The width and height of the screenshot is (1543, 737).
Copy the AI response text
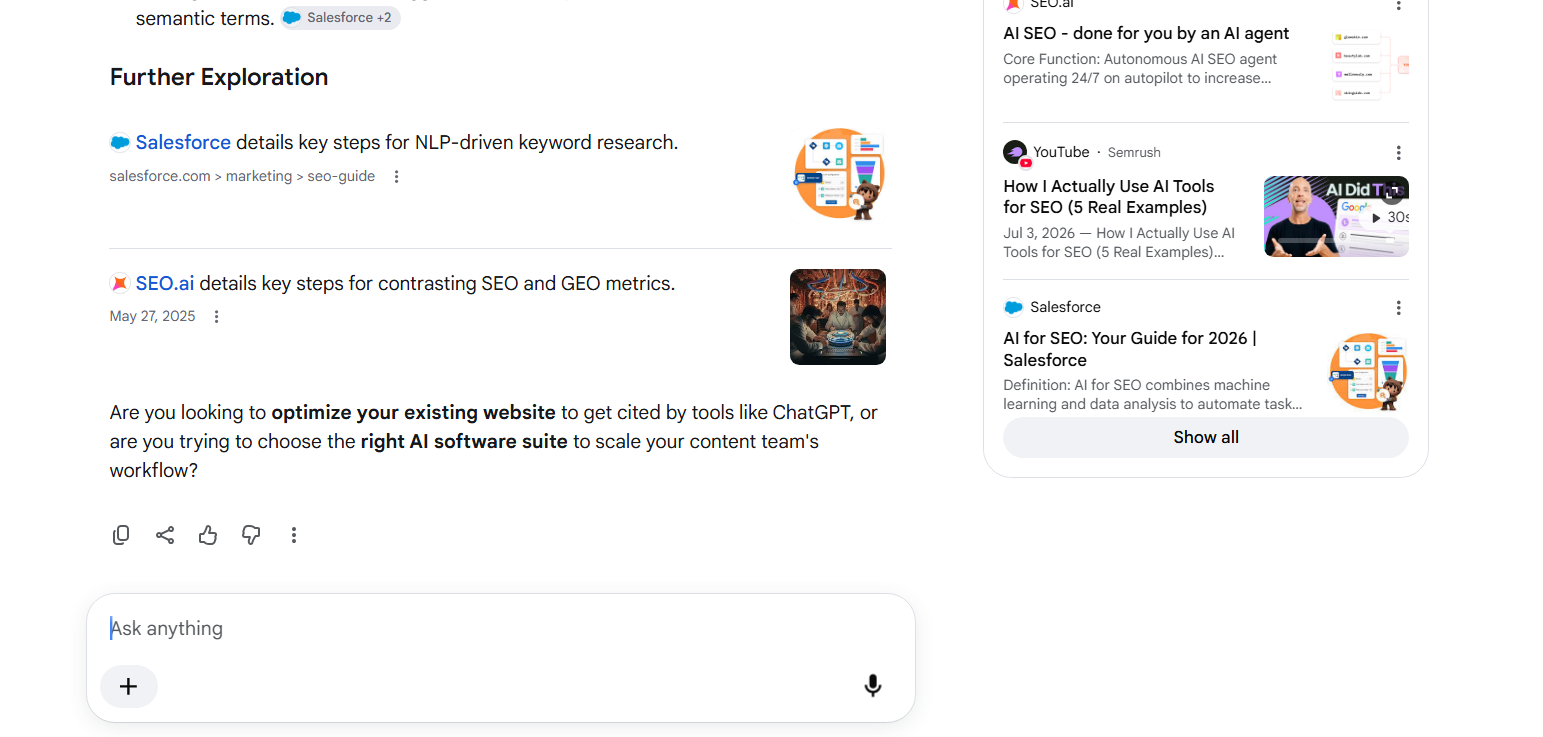121,535
